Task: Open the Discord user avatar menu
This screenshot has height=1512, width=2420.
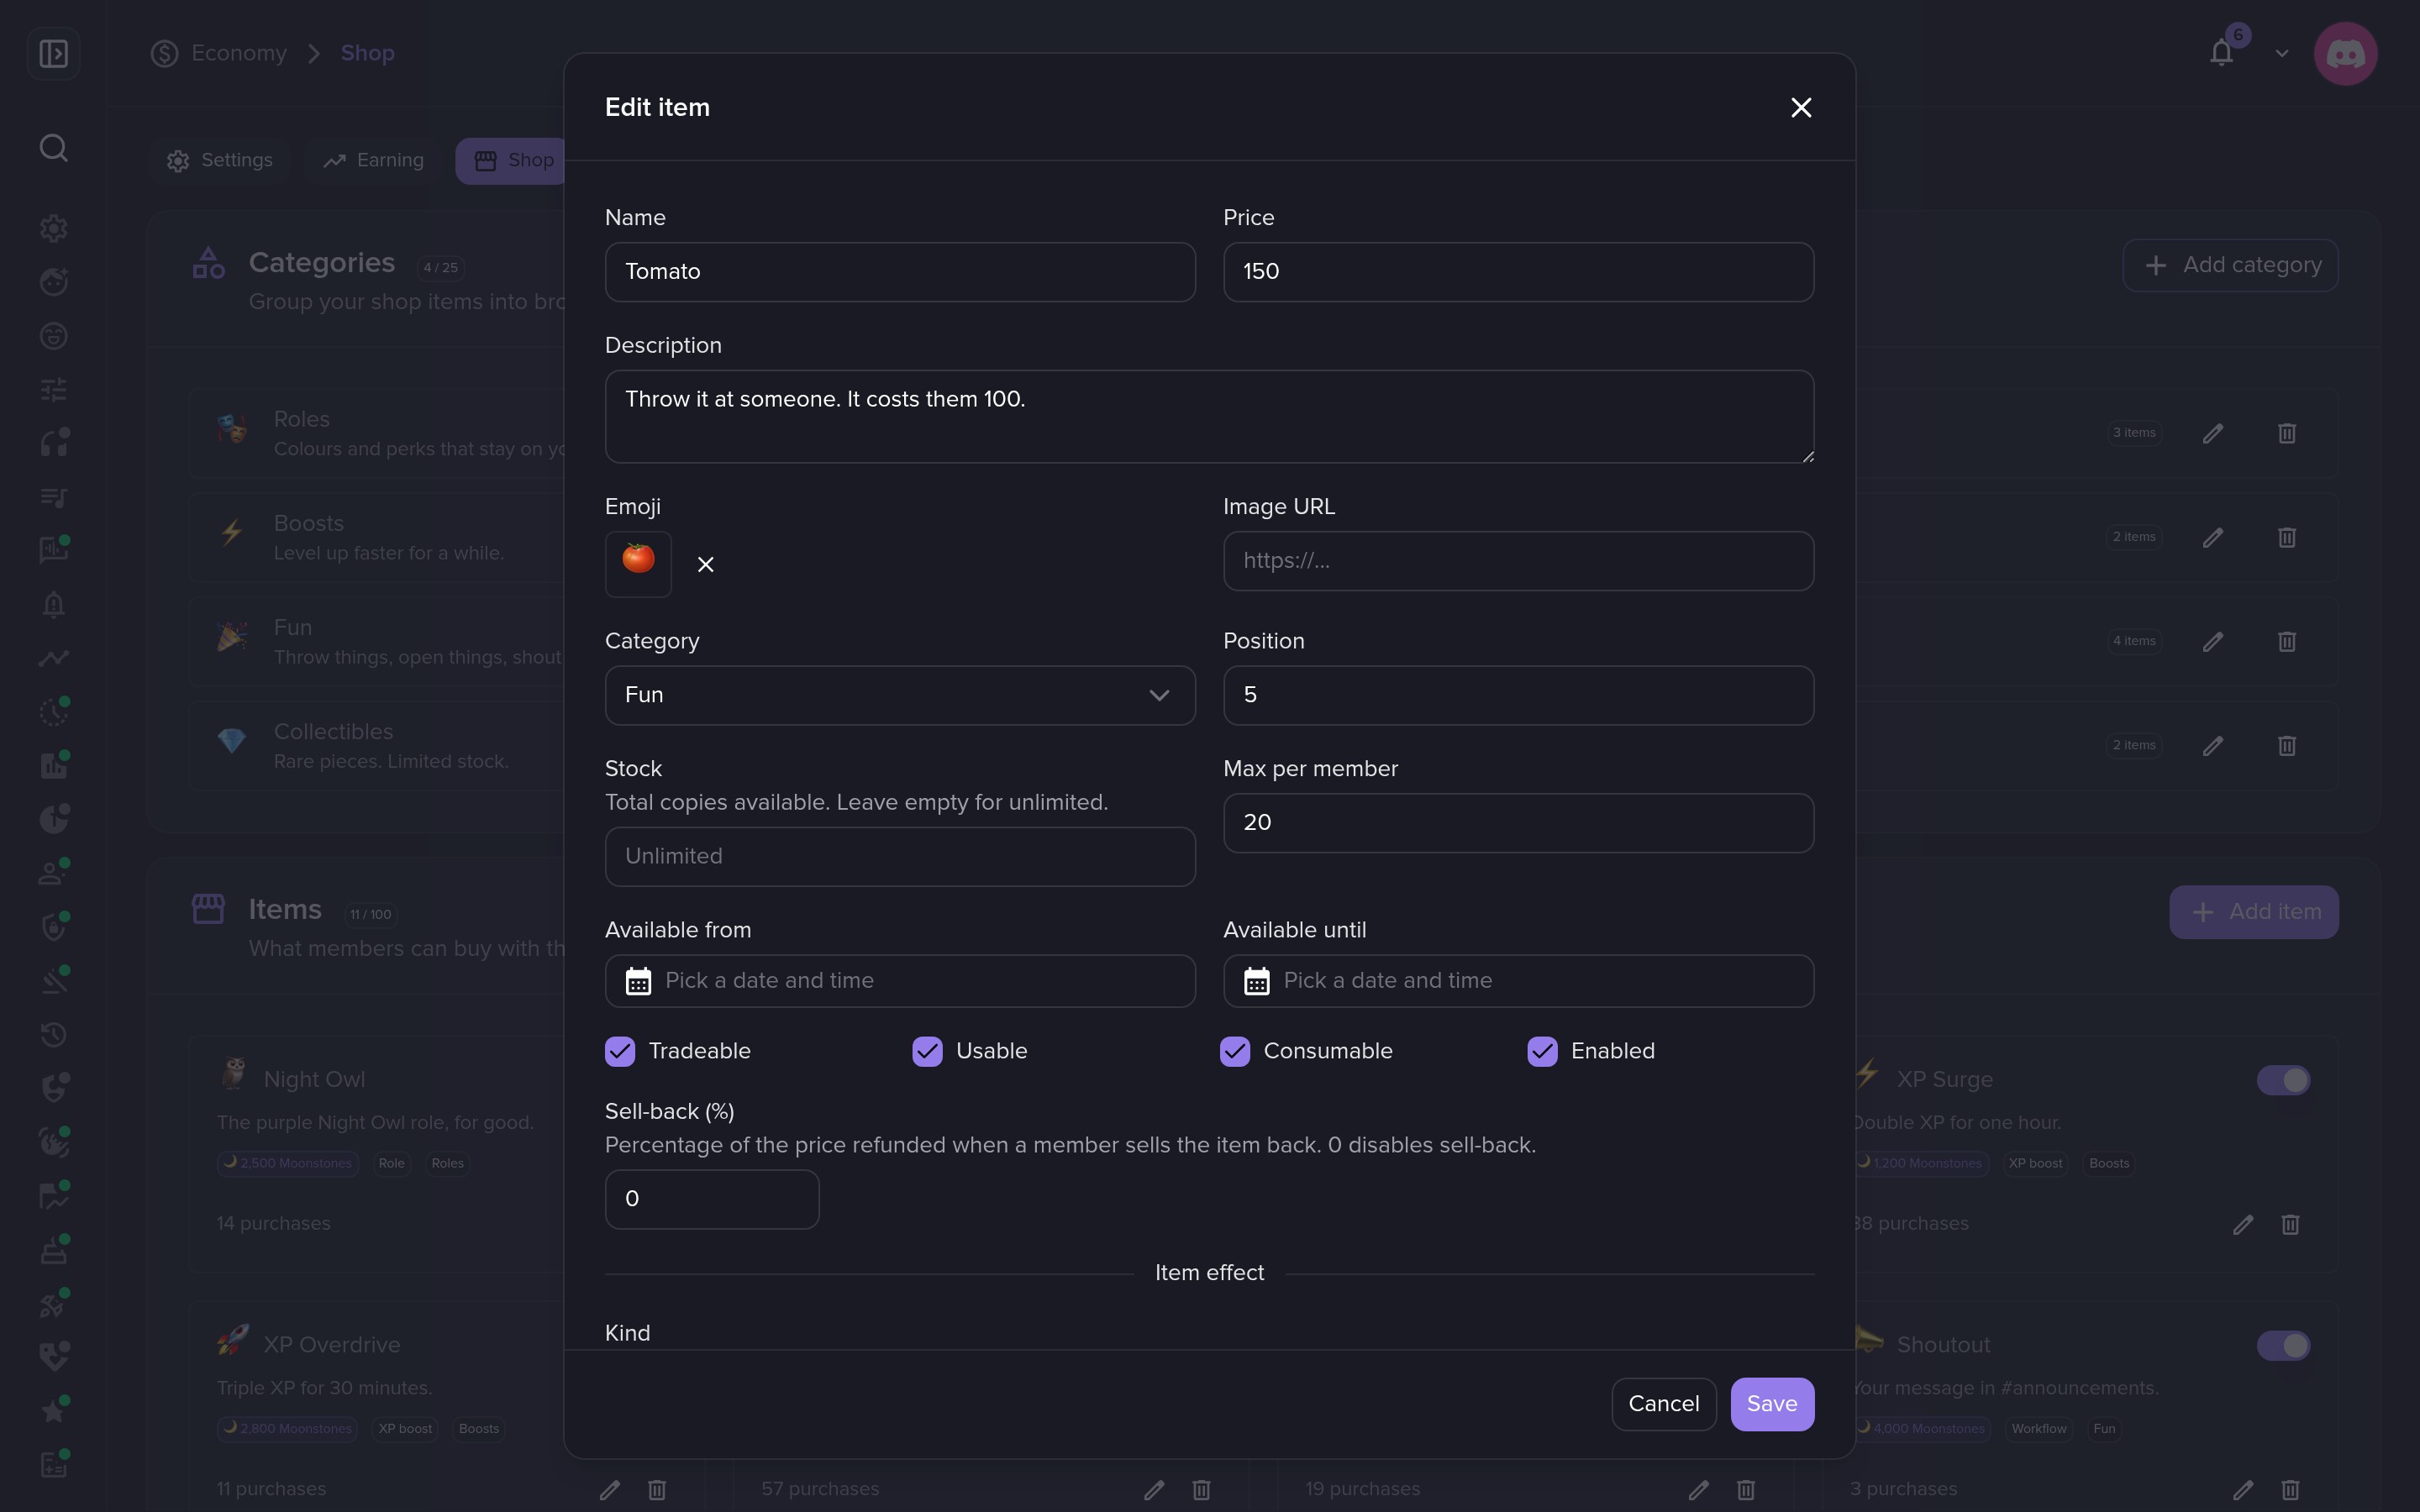Action: click(2345, 54)
